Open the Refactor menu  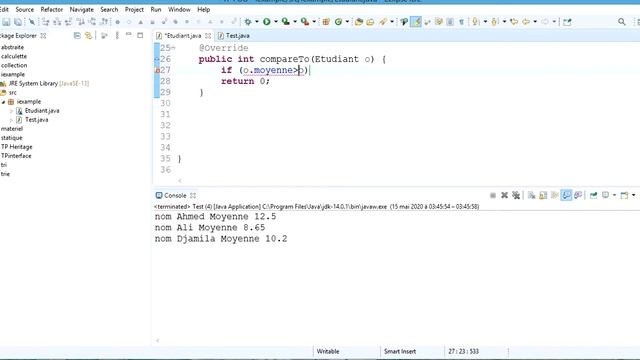(51, 9)
